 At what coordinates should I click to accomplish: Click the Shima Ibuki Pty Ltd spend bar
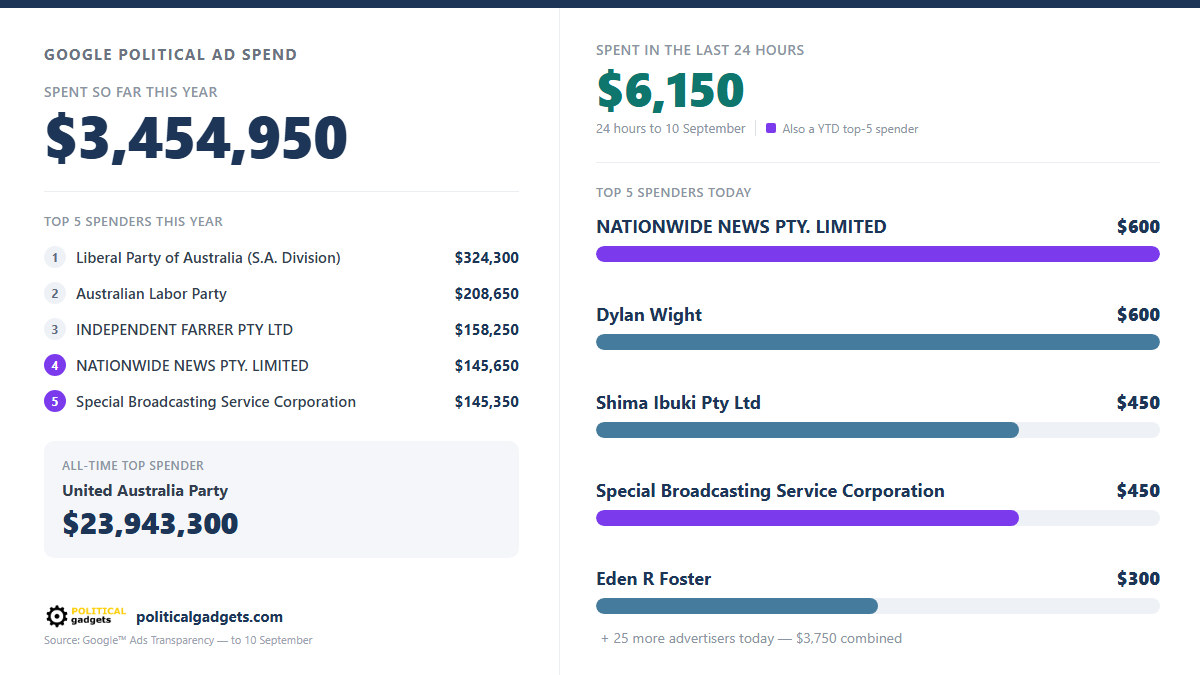tap(807, 430)
